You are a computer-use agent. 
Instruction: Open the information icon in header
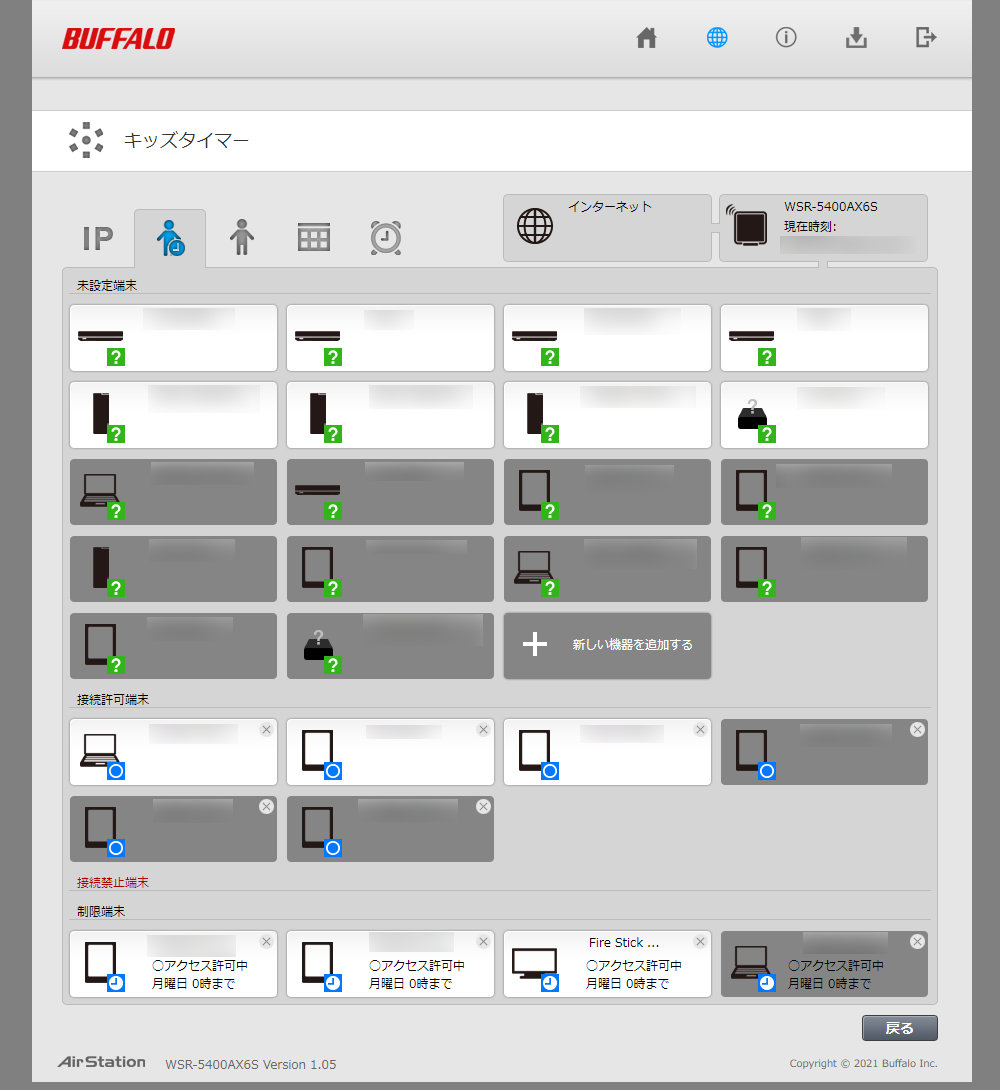click(786, 38)
